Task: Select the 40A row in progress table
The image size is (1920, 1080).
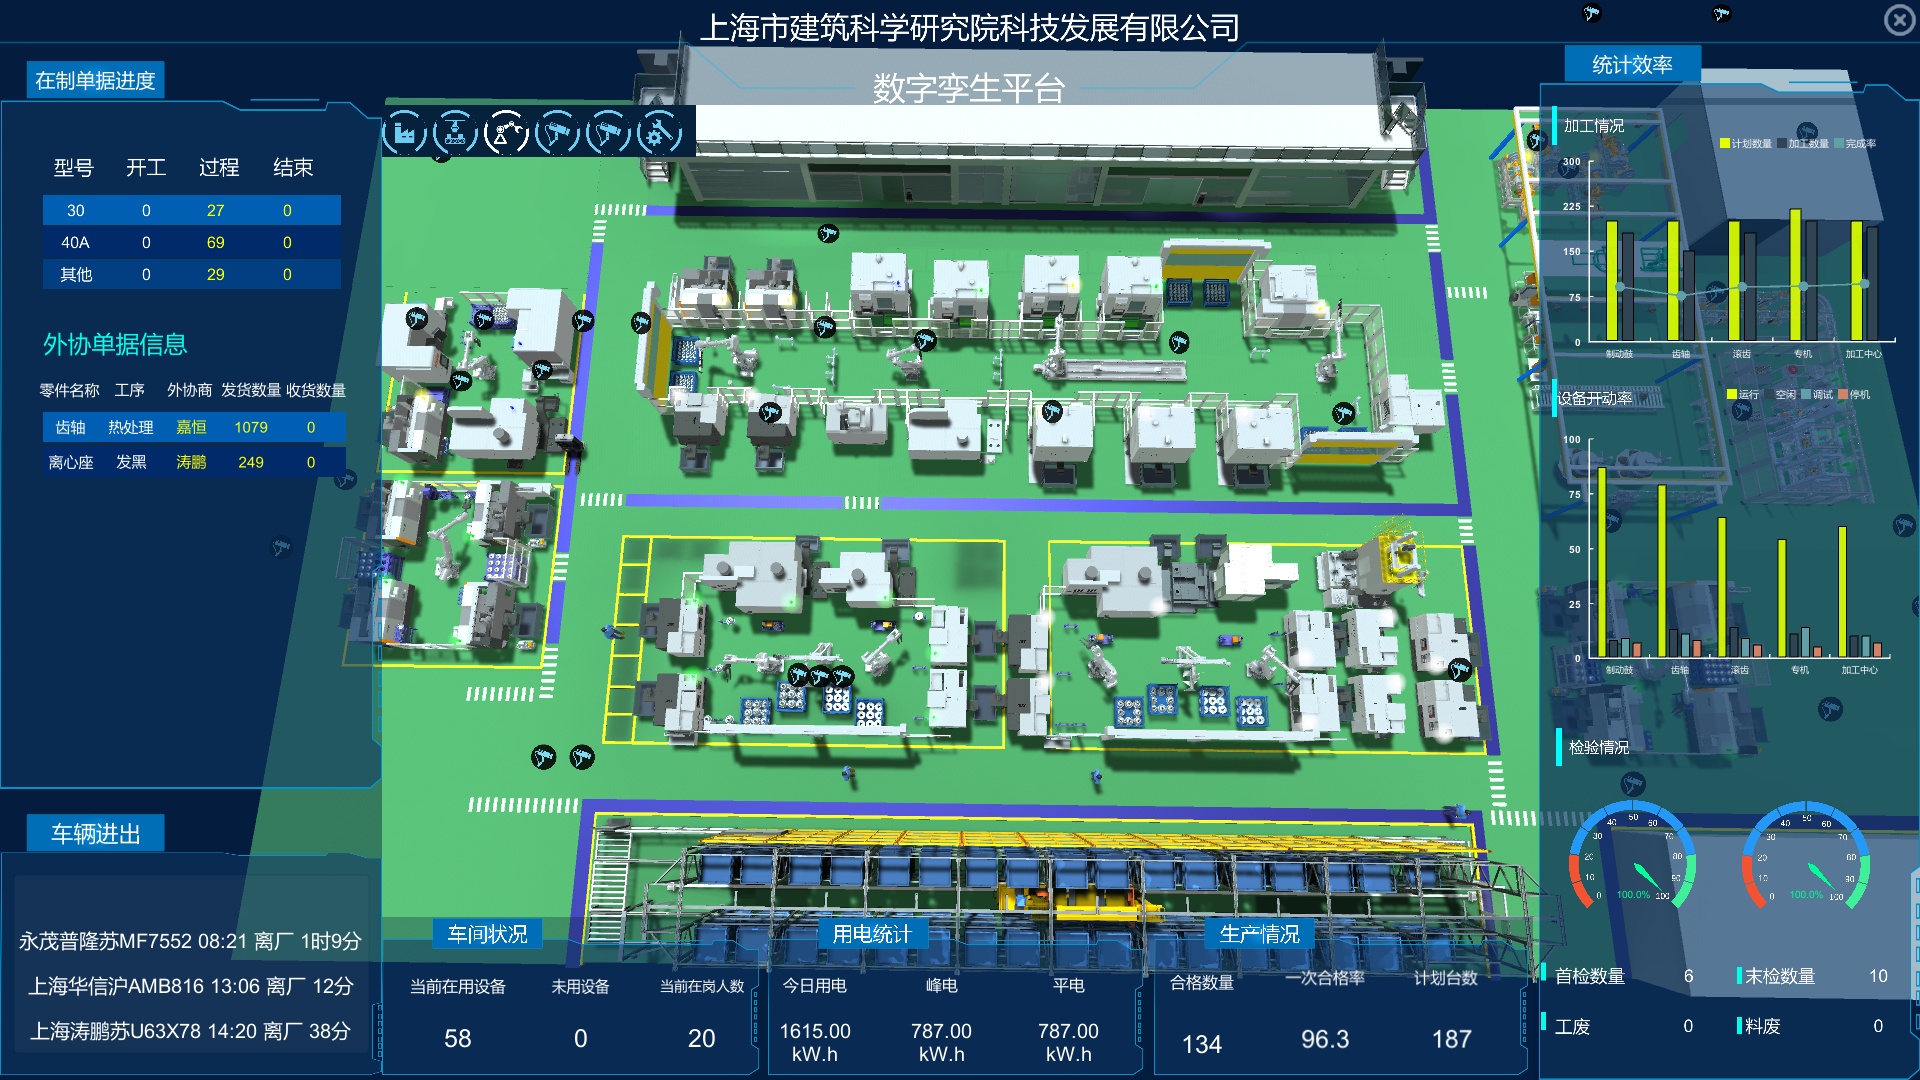Action: coord(191,243)
